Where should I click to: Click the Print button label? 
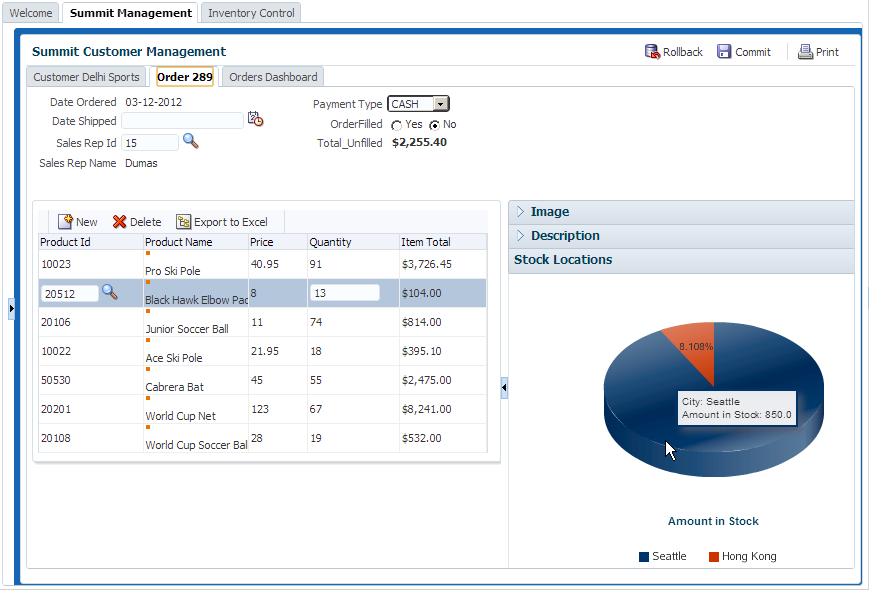[x=827, y=52]
